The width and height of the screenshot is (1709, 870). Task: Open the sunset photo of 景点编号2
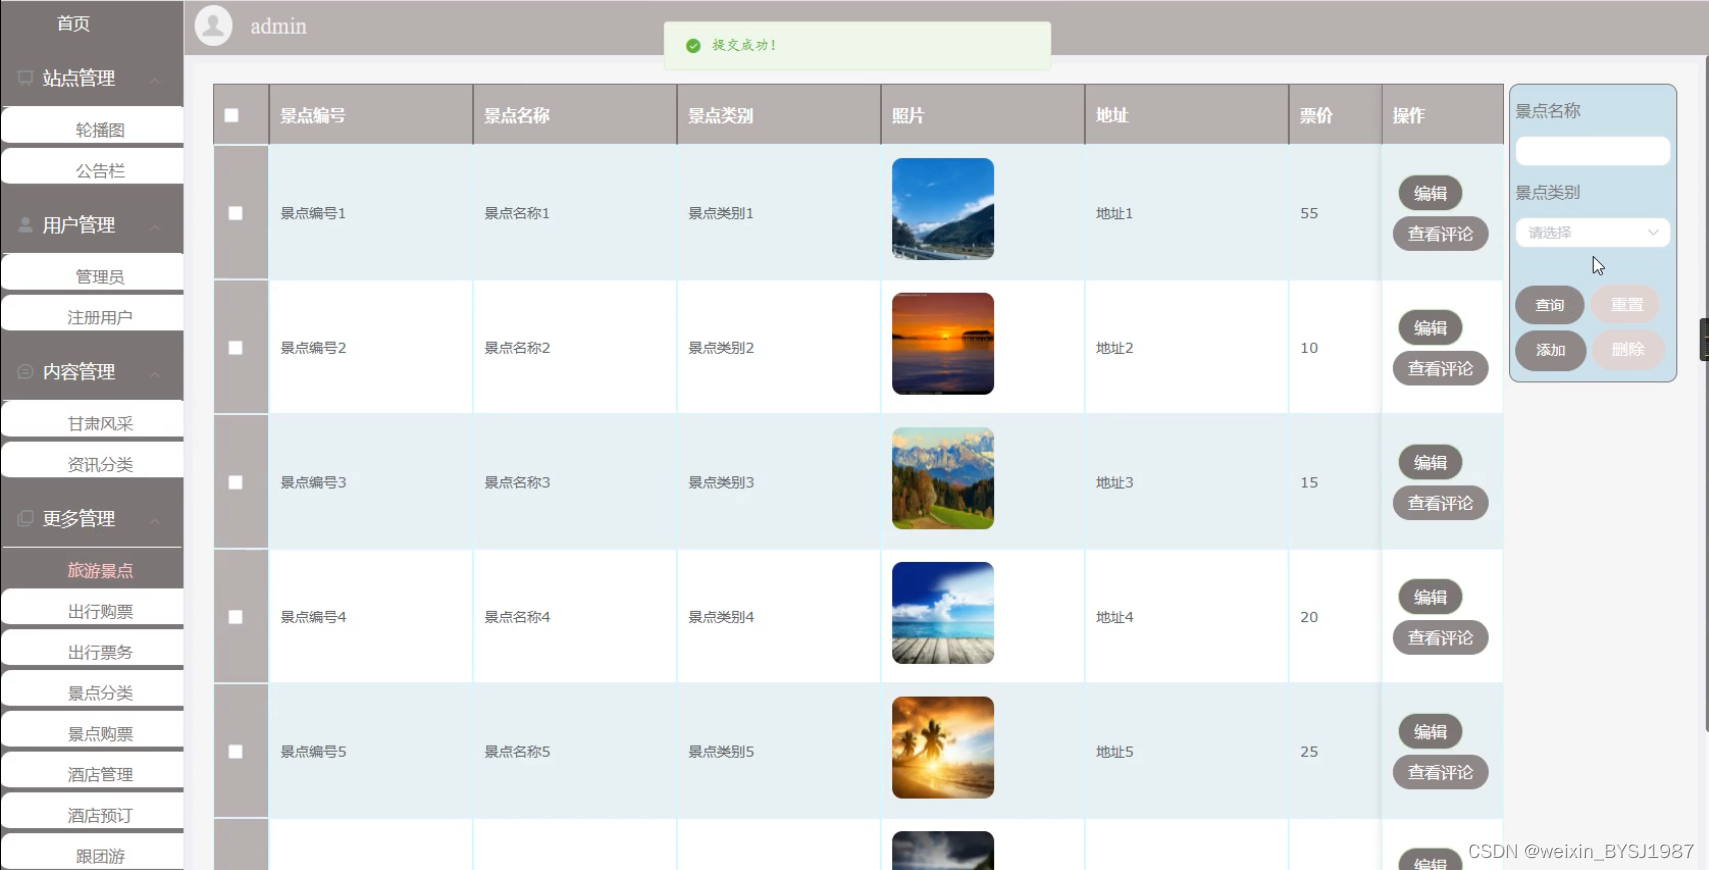point(943,344)
